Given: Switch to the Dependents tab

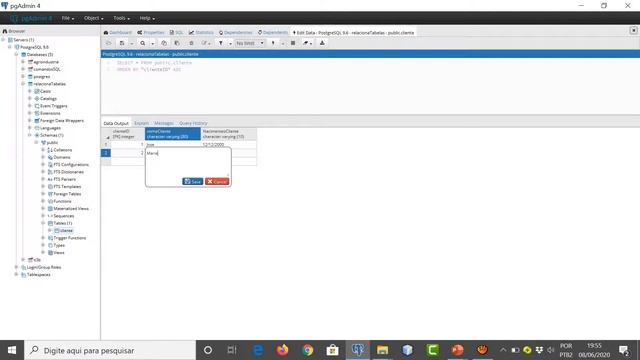Looking at the screenshot, I should pyautogui.click(x=273, y=33).
